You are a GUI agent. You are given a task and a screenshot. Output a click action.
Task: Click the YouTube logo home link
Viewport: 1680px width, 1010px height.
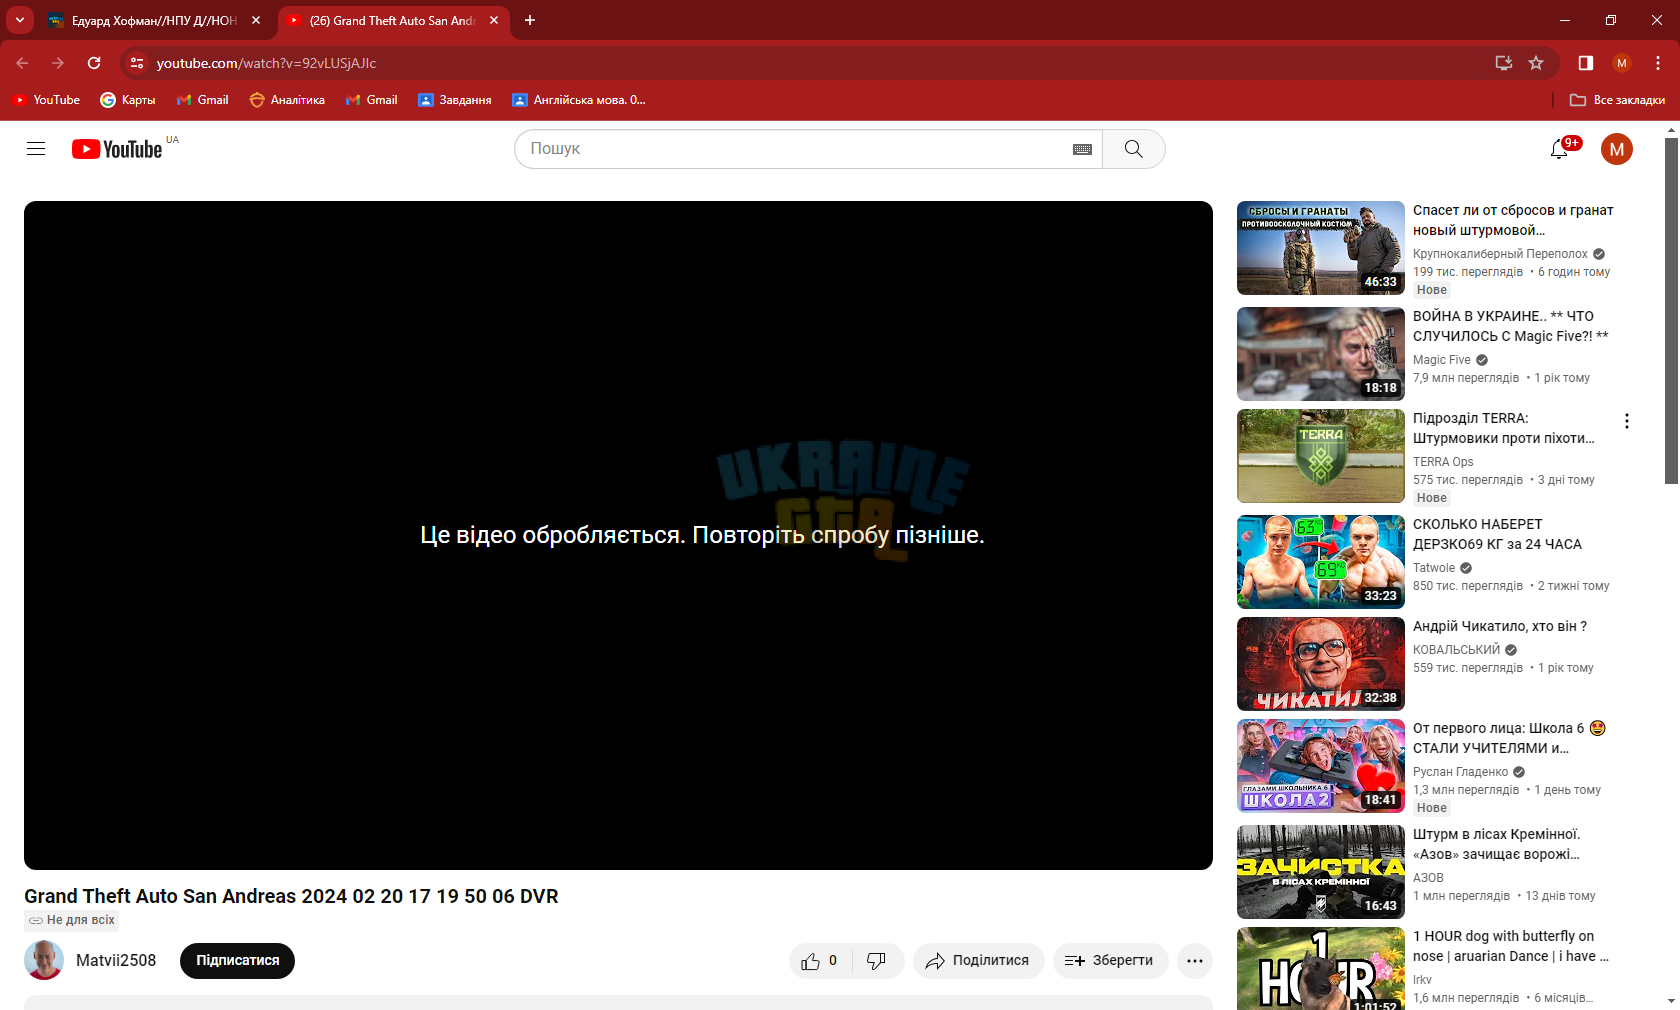(117, 149)
